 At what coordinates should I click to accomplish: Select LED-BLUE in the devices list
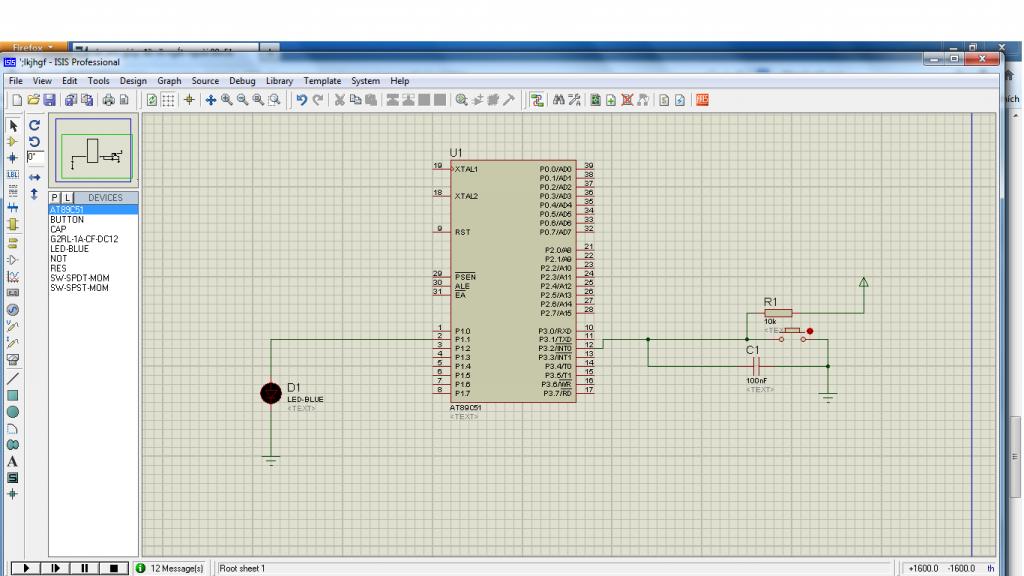tap(70, 248)
